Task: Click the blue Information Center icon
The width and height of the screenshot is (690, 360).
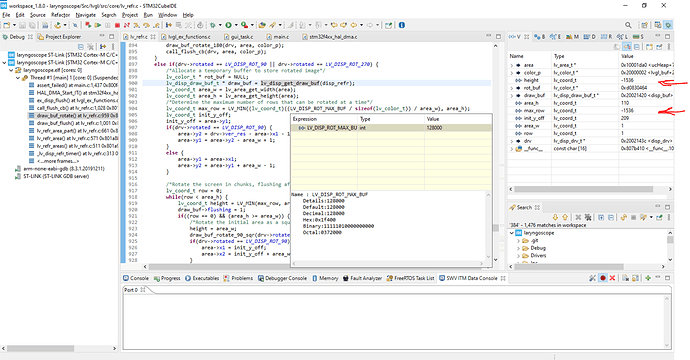Action: point(402,25)
